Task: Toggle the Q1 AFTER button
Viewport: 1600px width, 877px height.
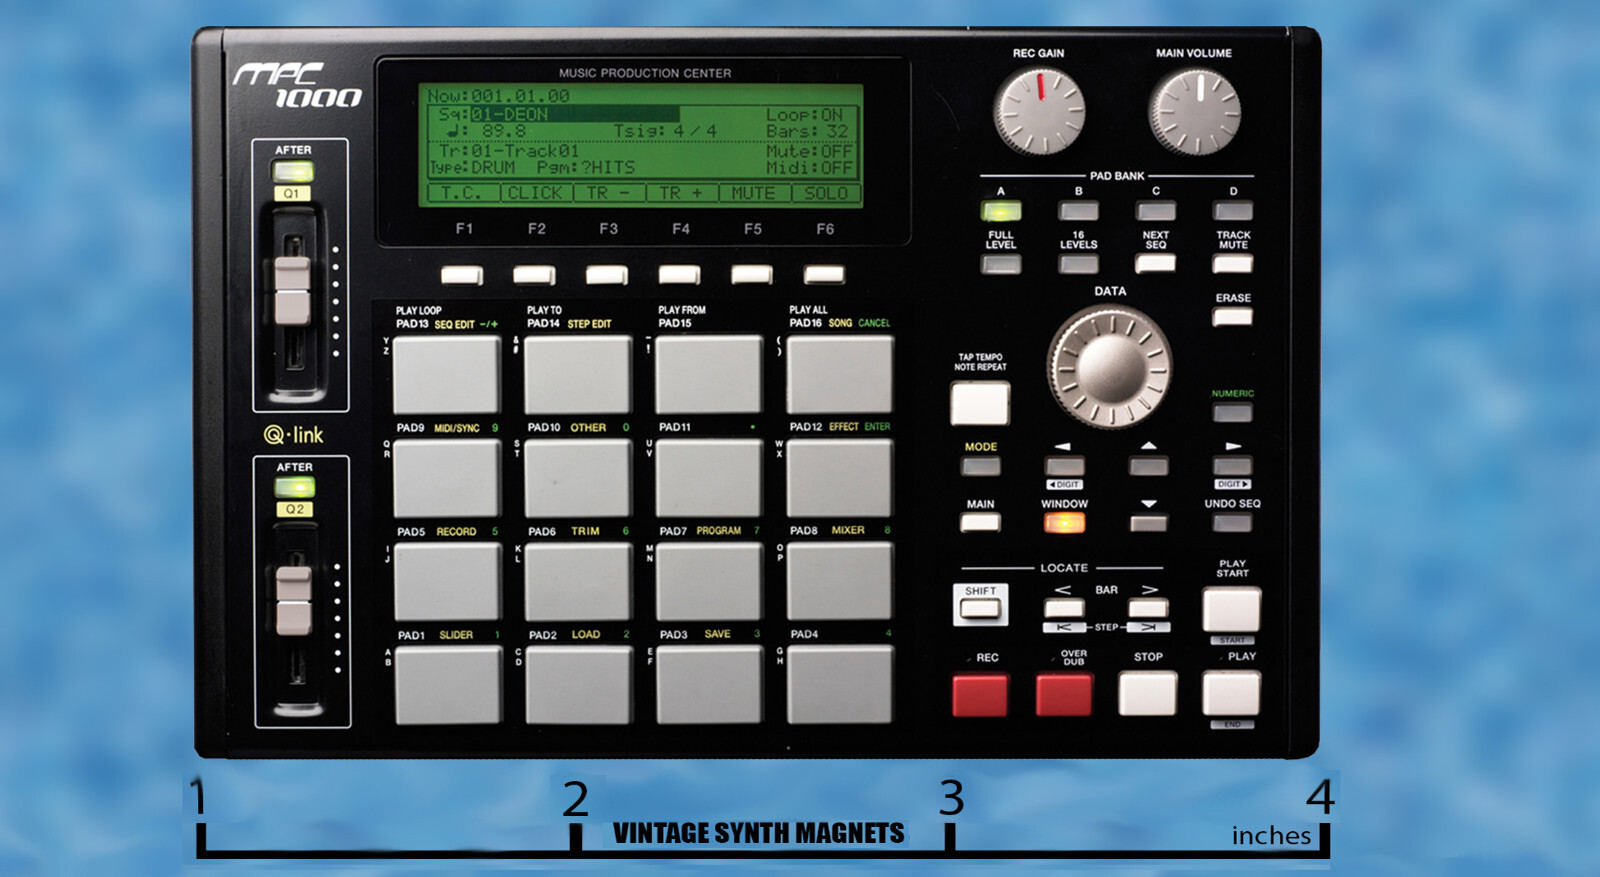Action: point(293,171)
